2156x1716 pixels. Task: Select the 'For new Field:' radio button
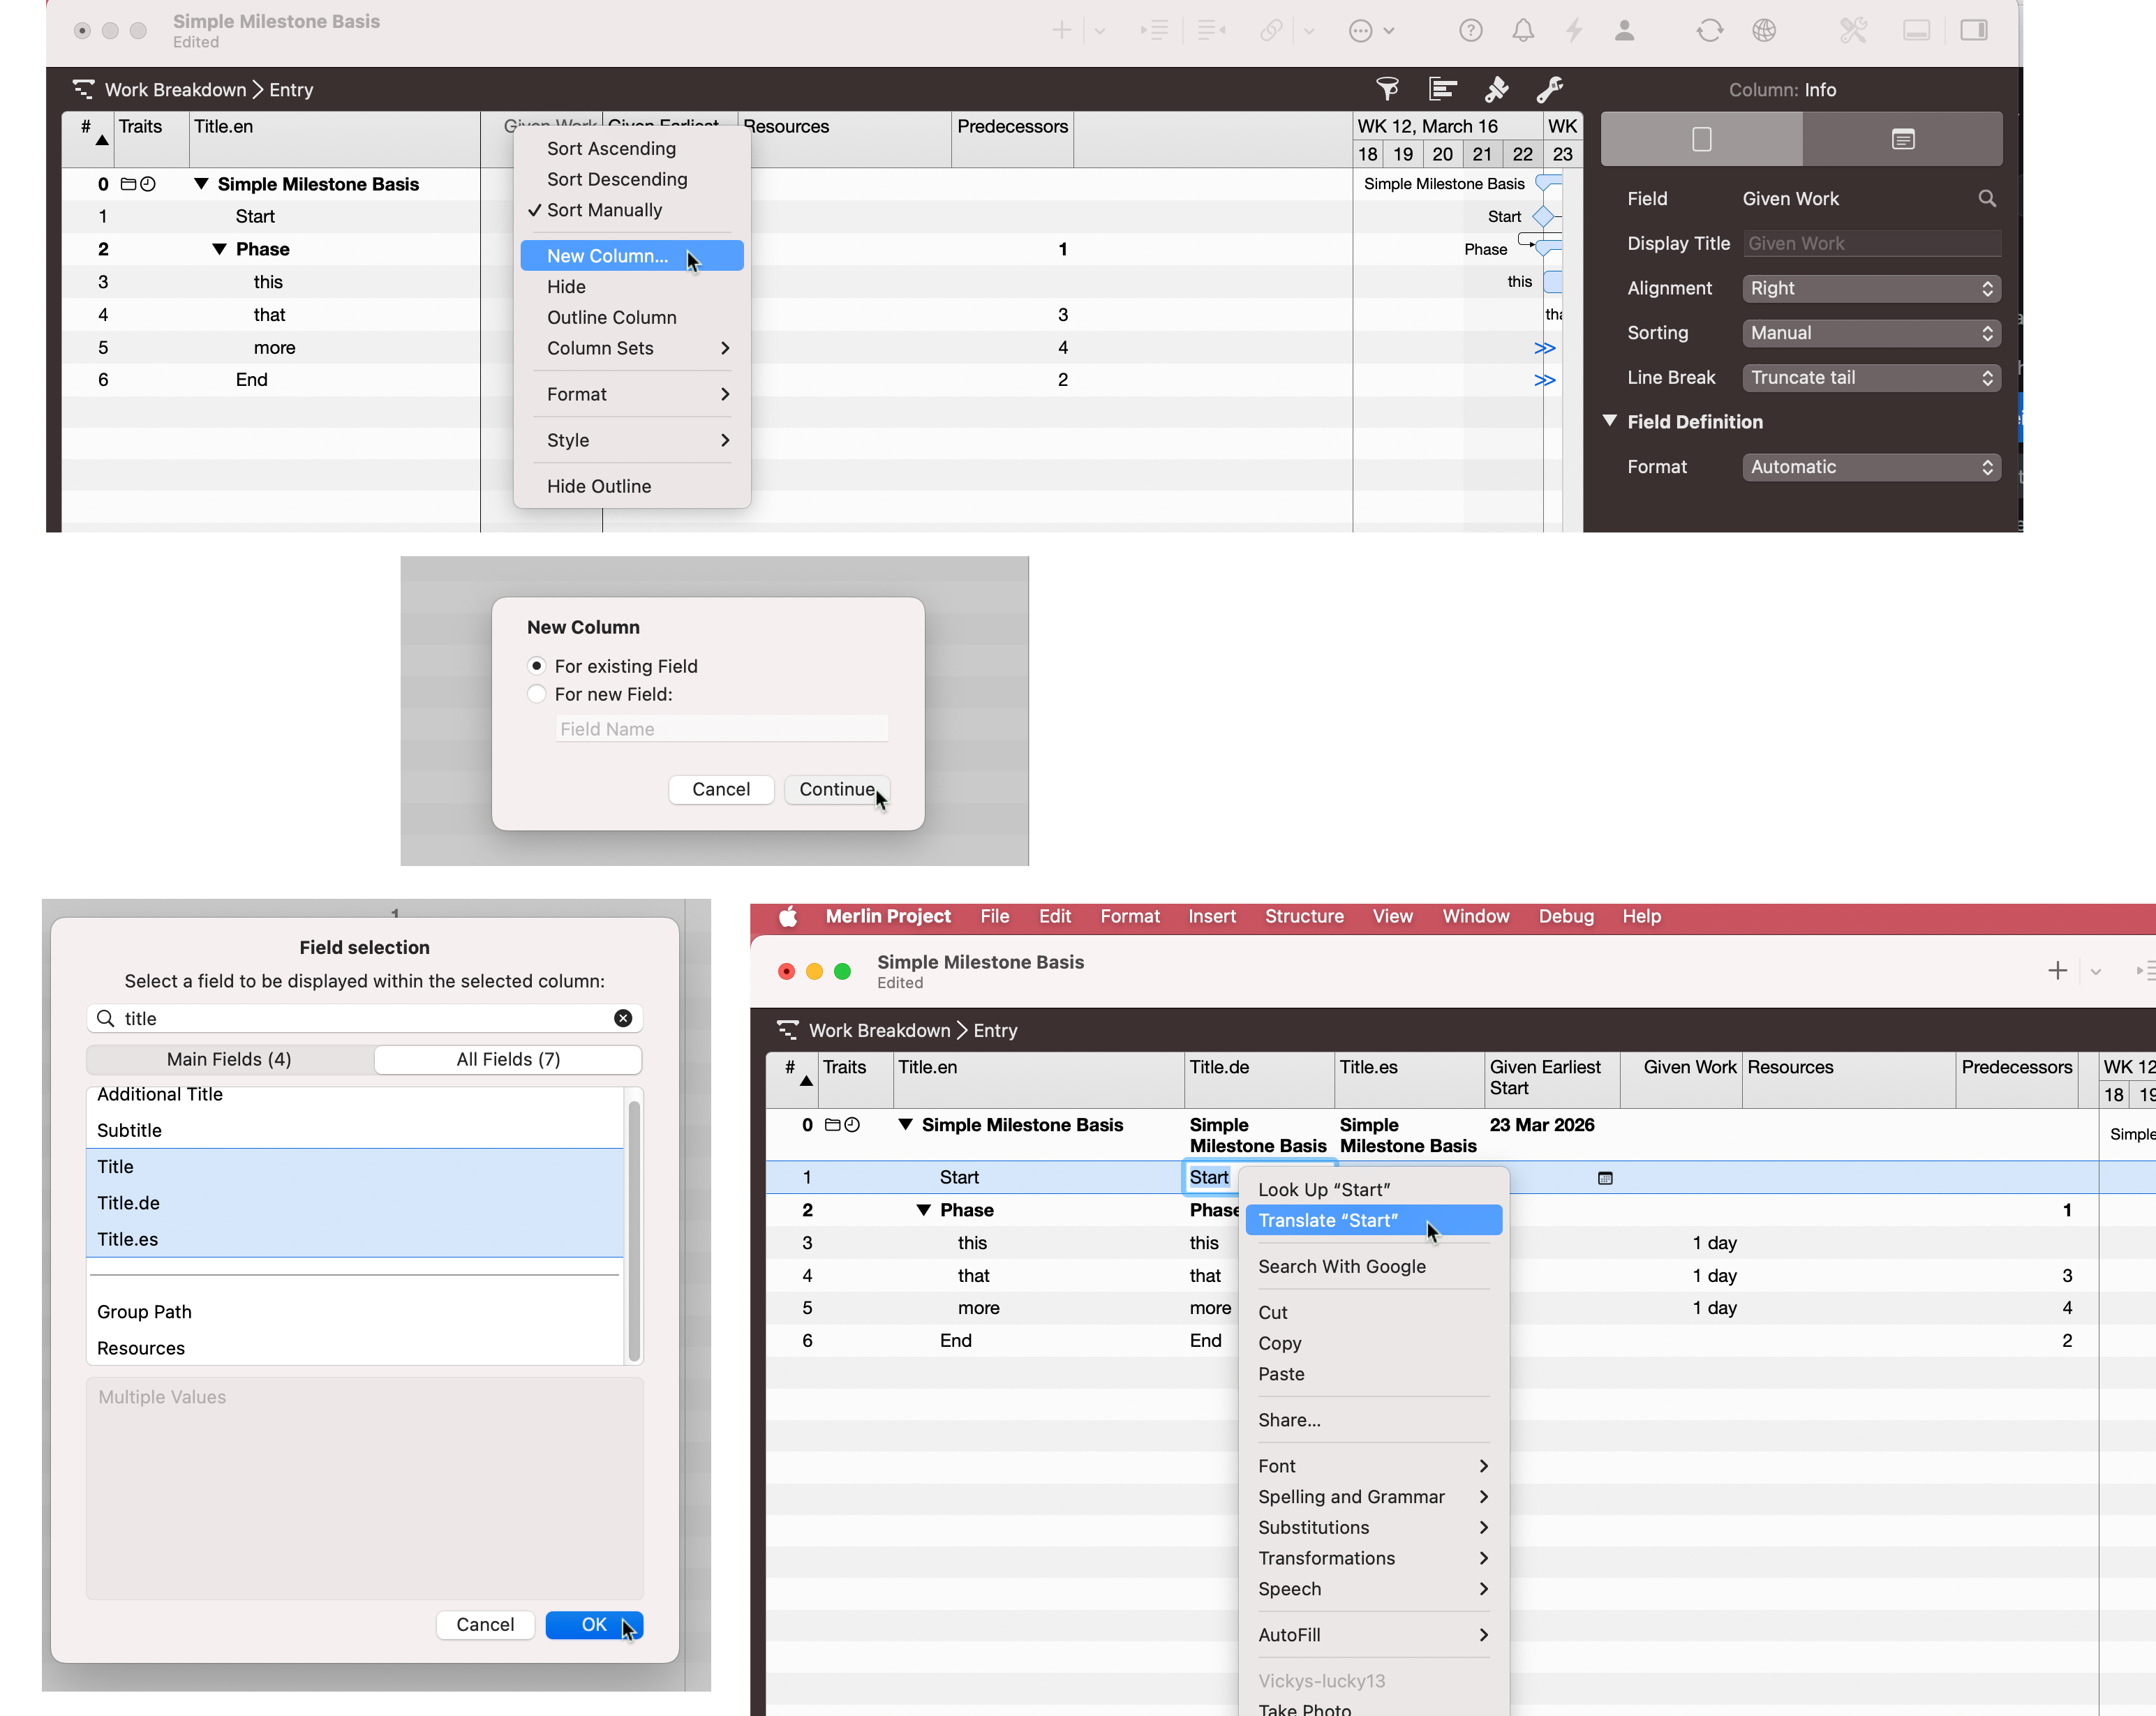[537, 694]
